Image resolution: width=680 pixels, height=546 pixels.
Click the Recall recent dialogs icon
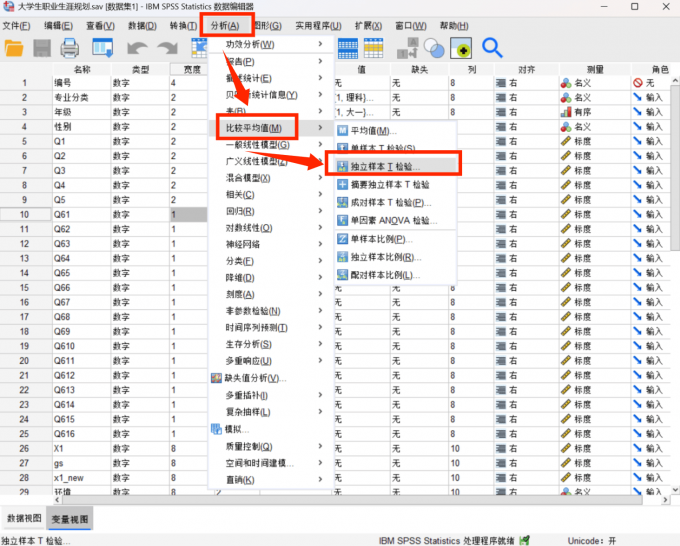(103, 48)
